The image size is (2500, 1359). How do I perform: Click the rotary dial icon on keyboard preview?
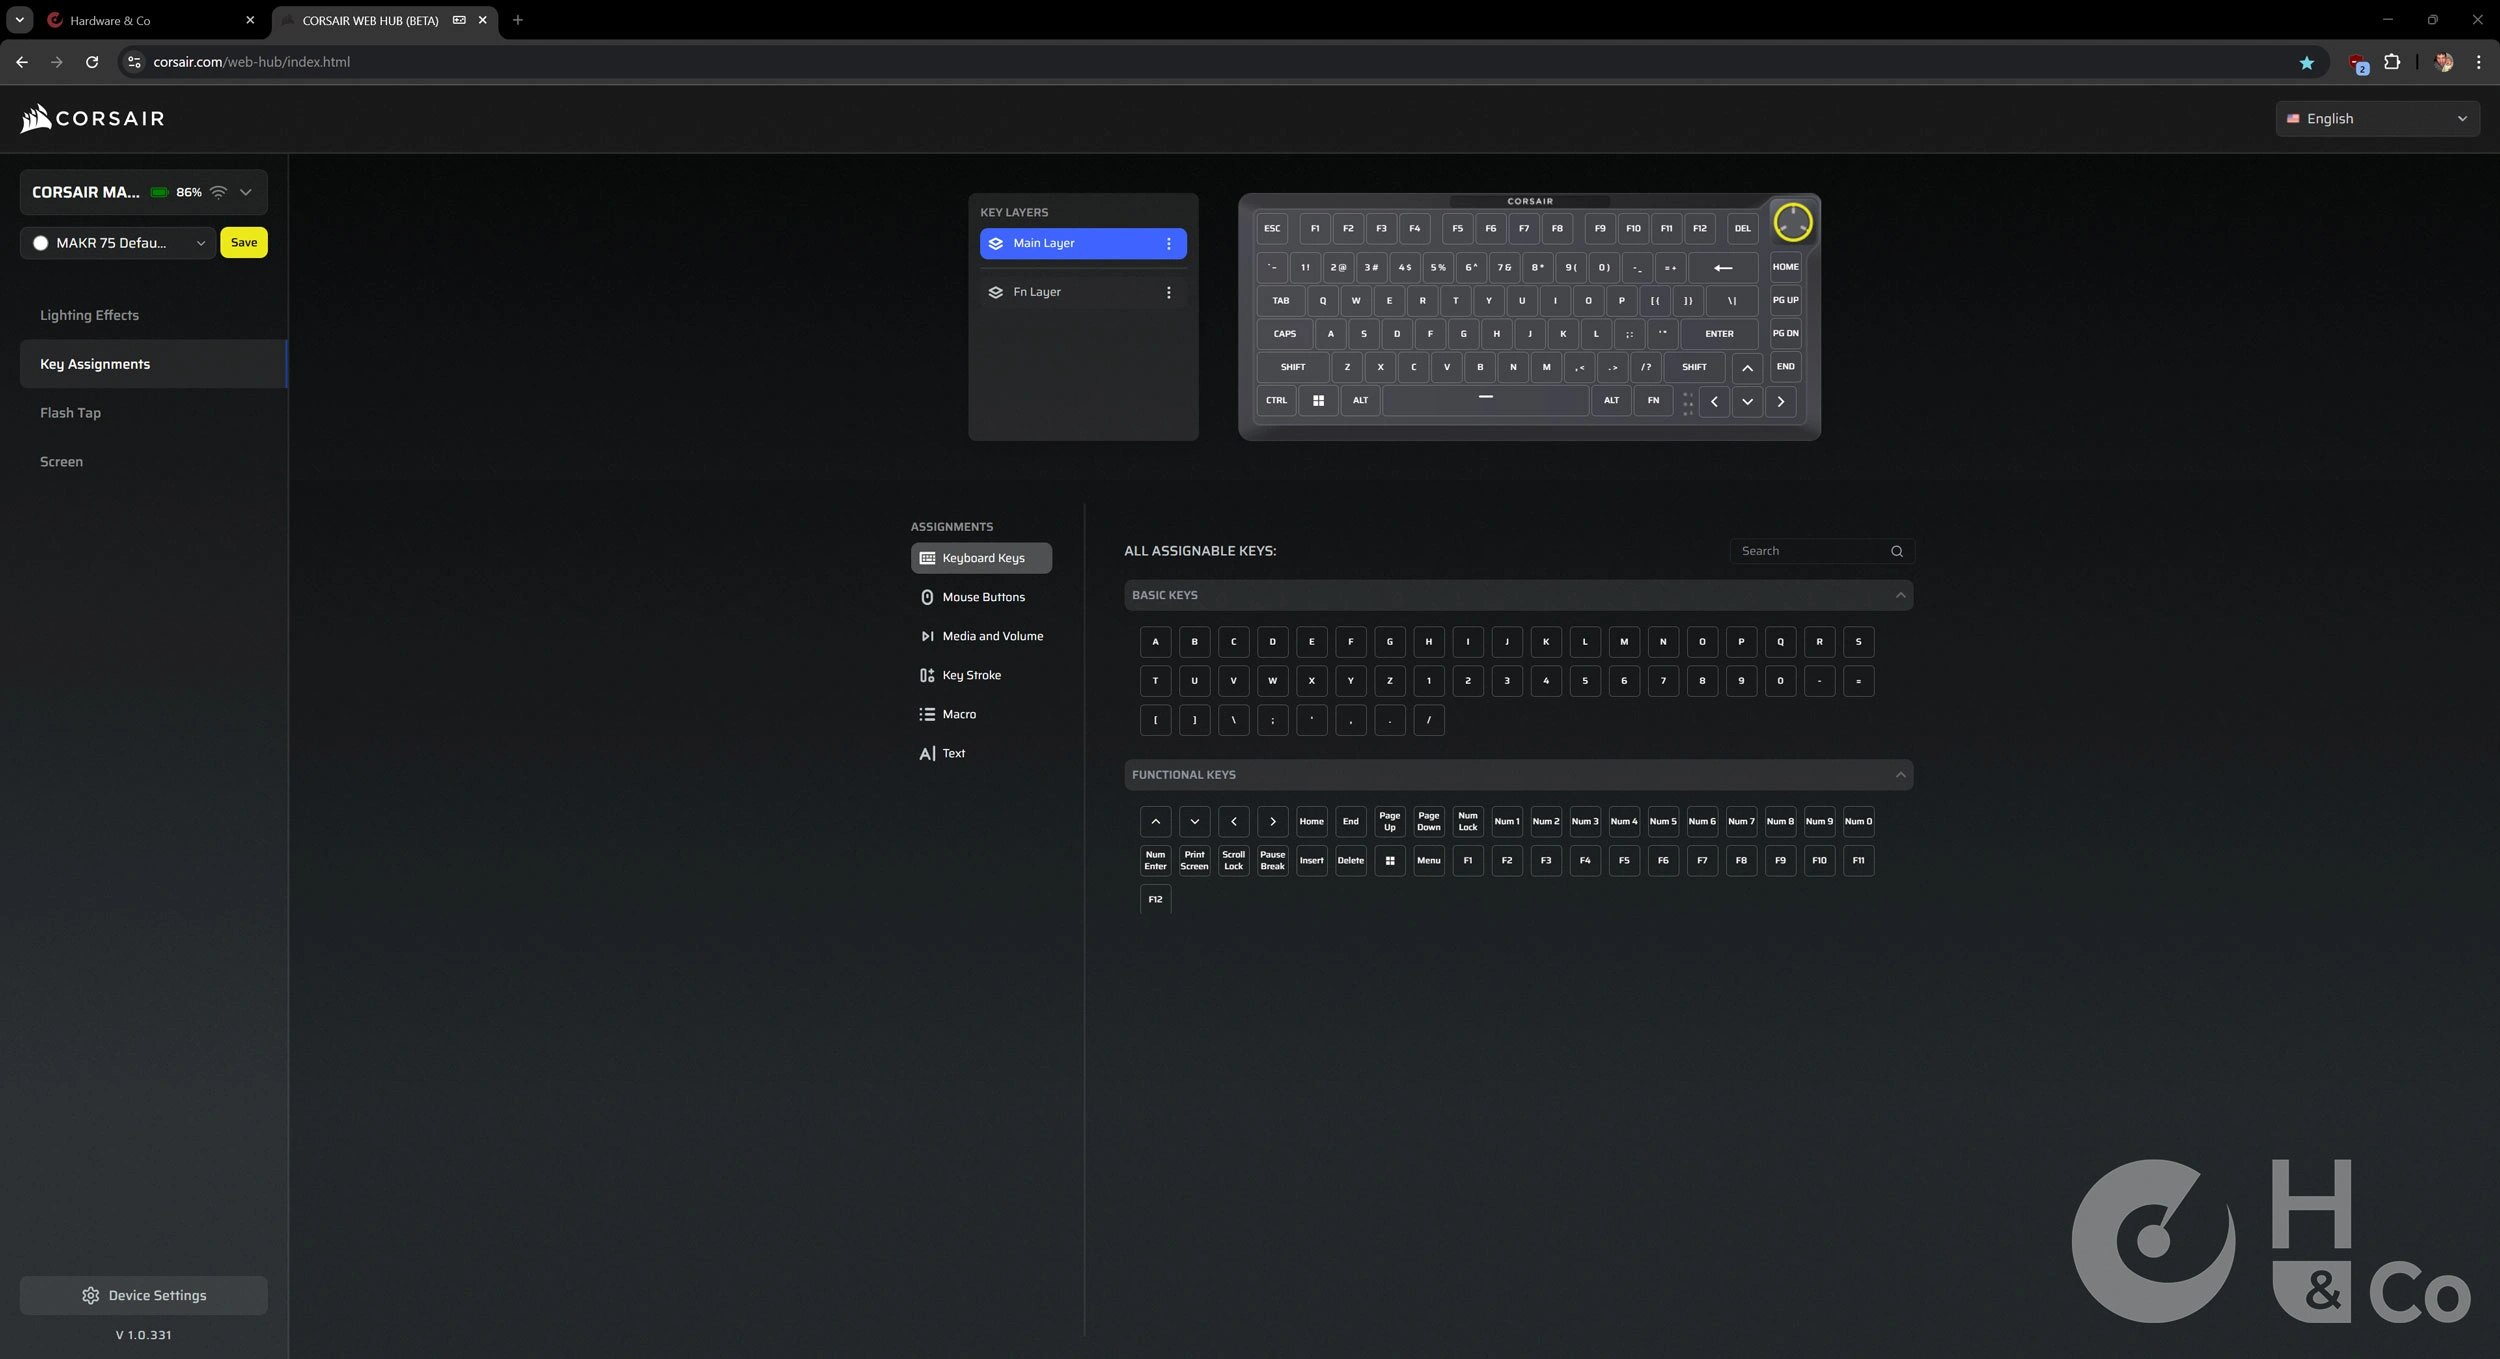[x=1792, y=222]
